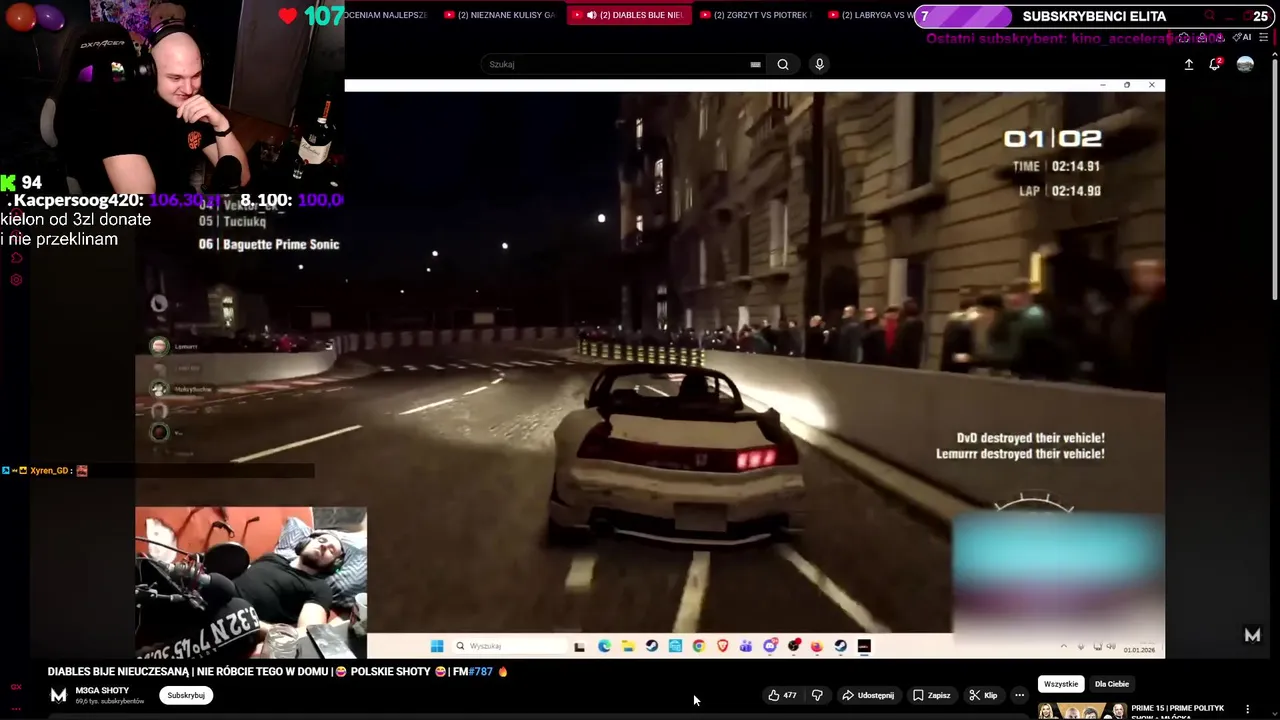This screenshot has height=720, width=1280.
Task: Activate voice search microphone icon
Action: point(819,64)
